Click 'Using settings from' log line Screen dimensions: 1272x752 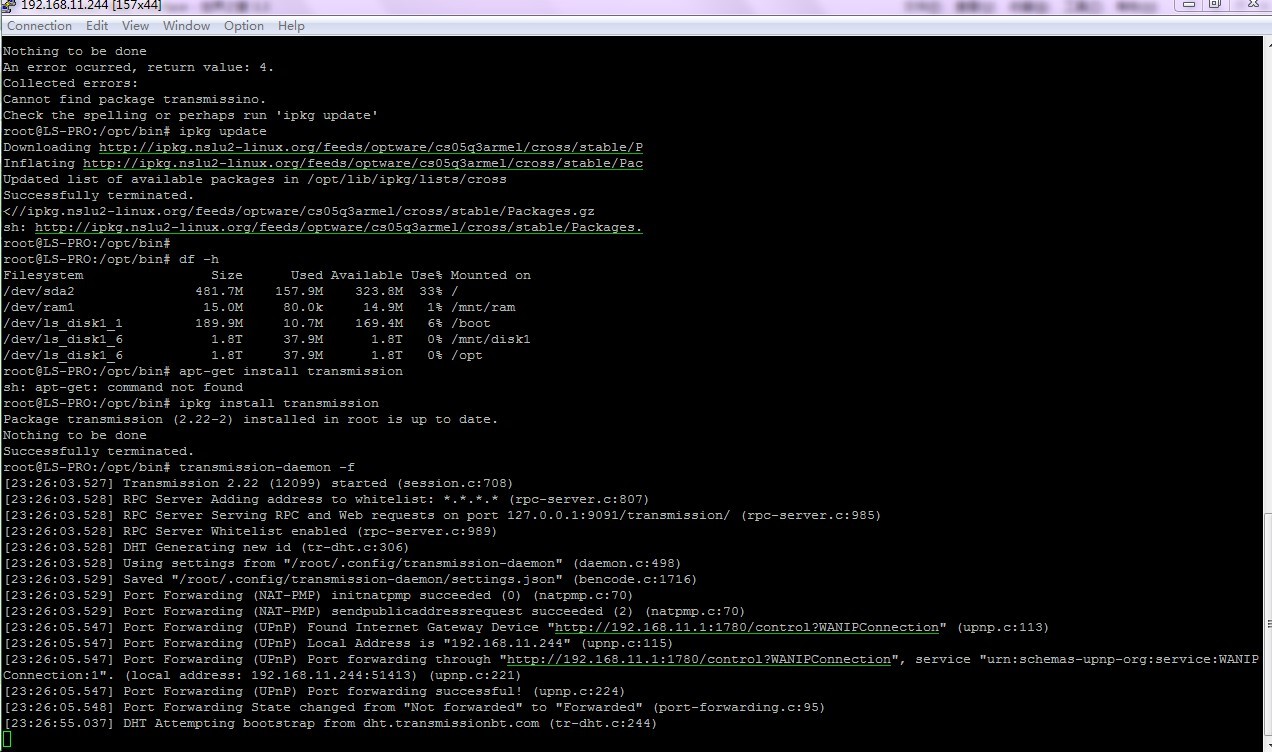(x=343, y=564)
